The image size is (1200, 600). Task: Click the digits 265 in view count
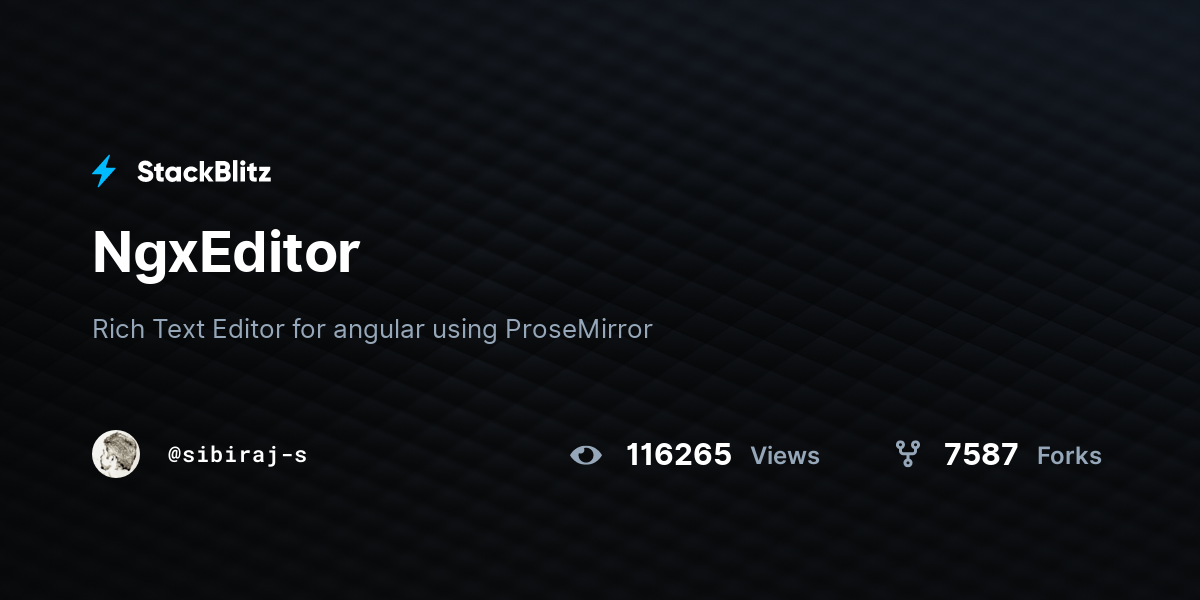click(705, 455)
